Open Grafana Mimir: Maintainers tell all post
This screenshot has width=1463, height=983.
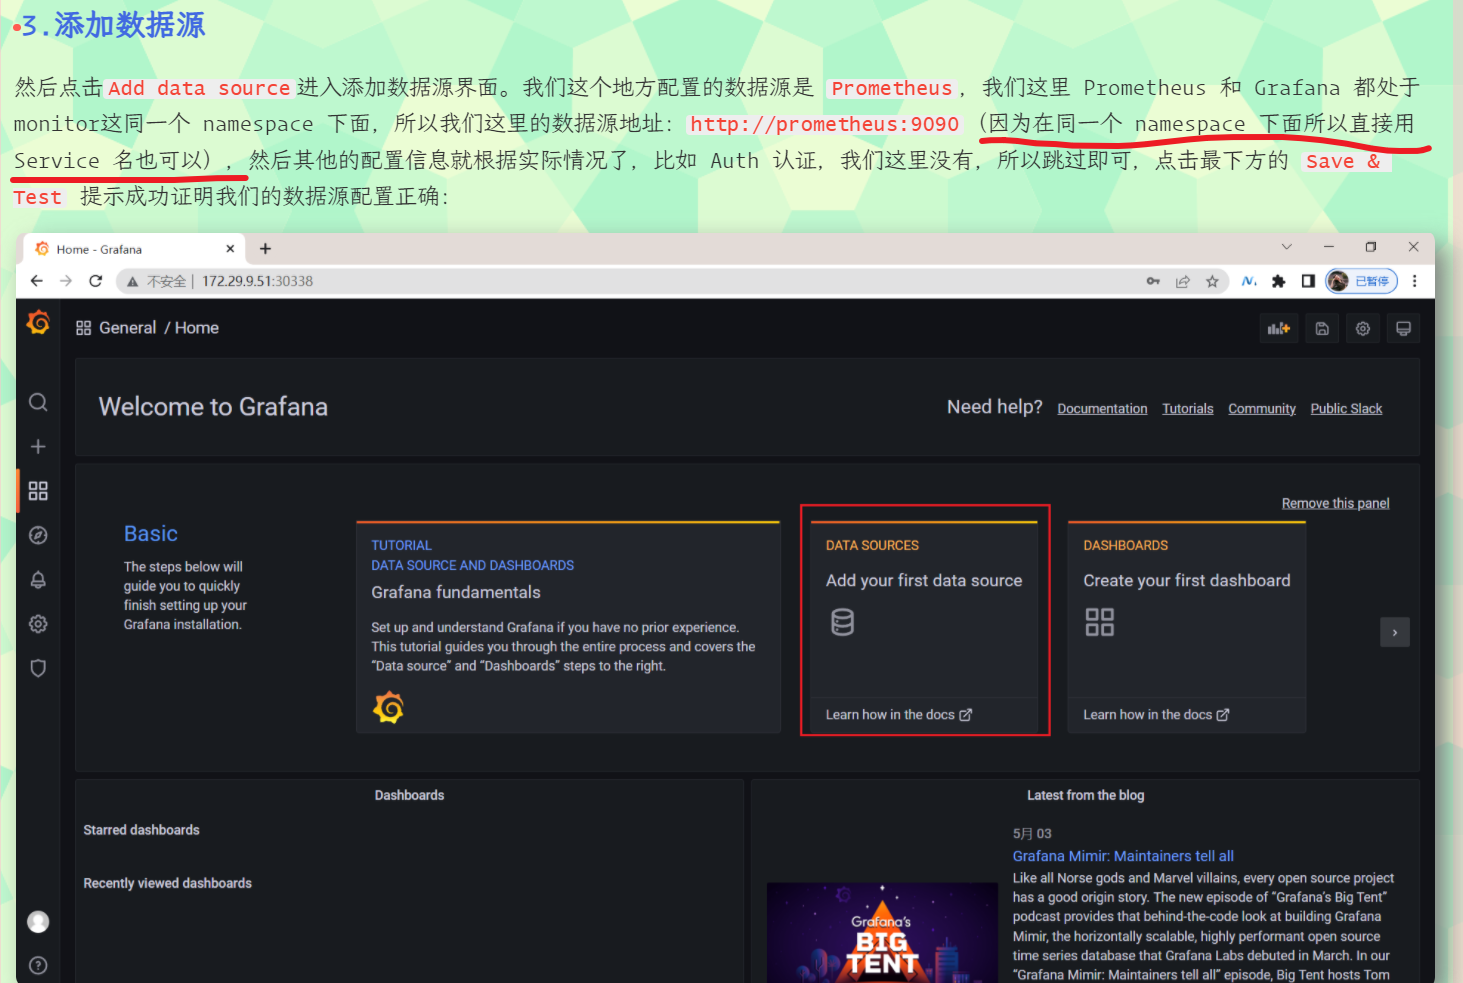click(x=1123, y=856)
